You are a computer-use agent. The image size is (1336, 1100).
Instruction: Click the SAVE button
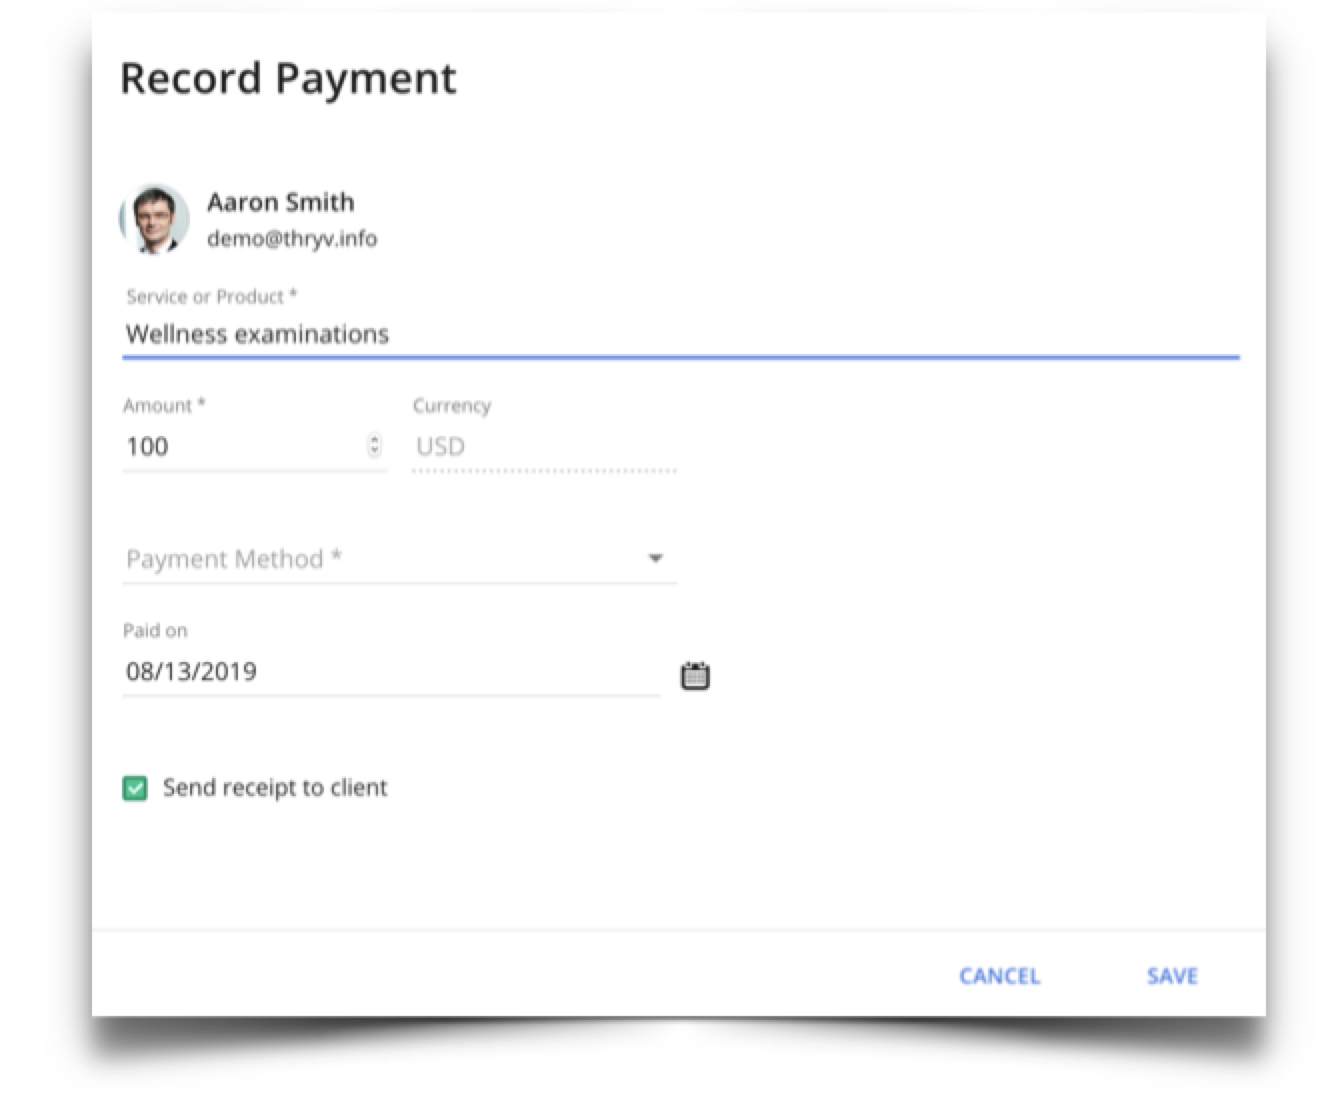(x=1172, y=976)
